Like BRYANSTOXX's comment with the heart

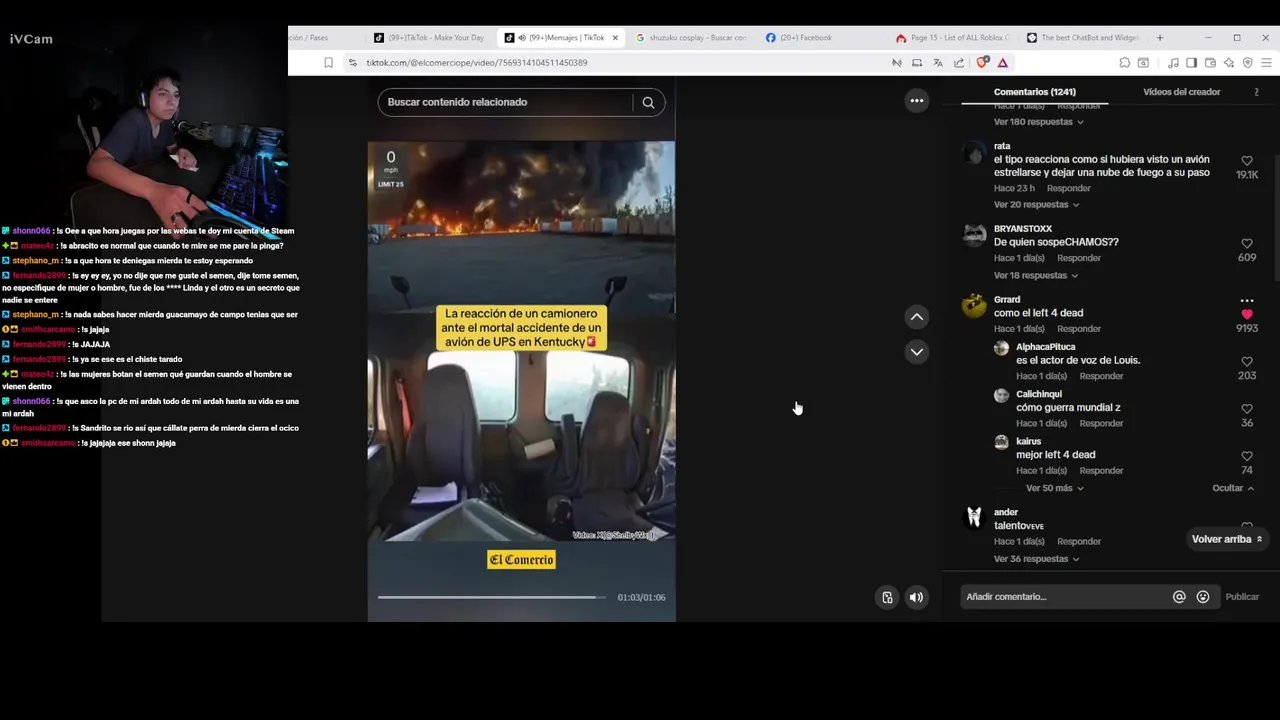[x=1246, y=243]
